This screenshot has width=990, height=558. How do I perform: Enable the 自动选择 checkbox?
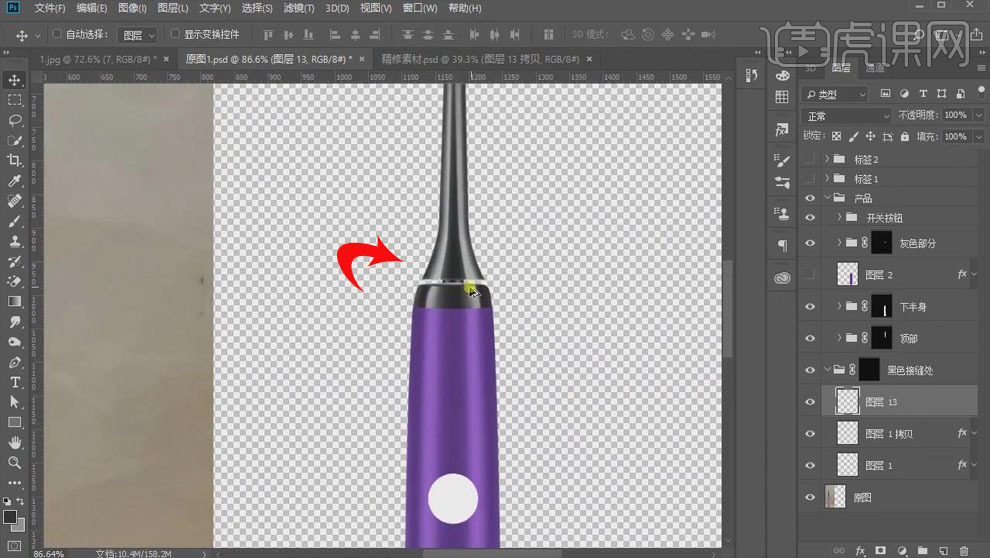click(x=57, y=33)
